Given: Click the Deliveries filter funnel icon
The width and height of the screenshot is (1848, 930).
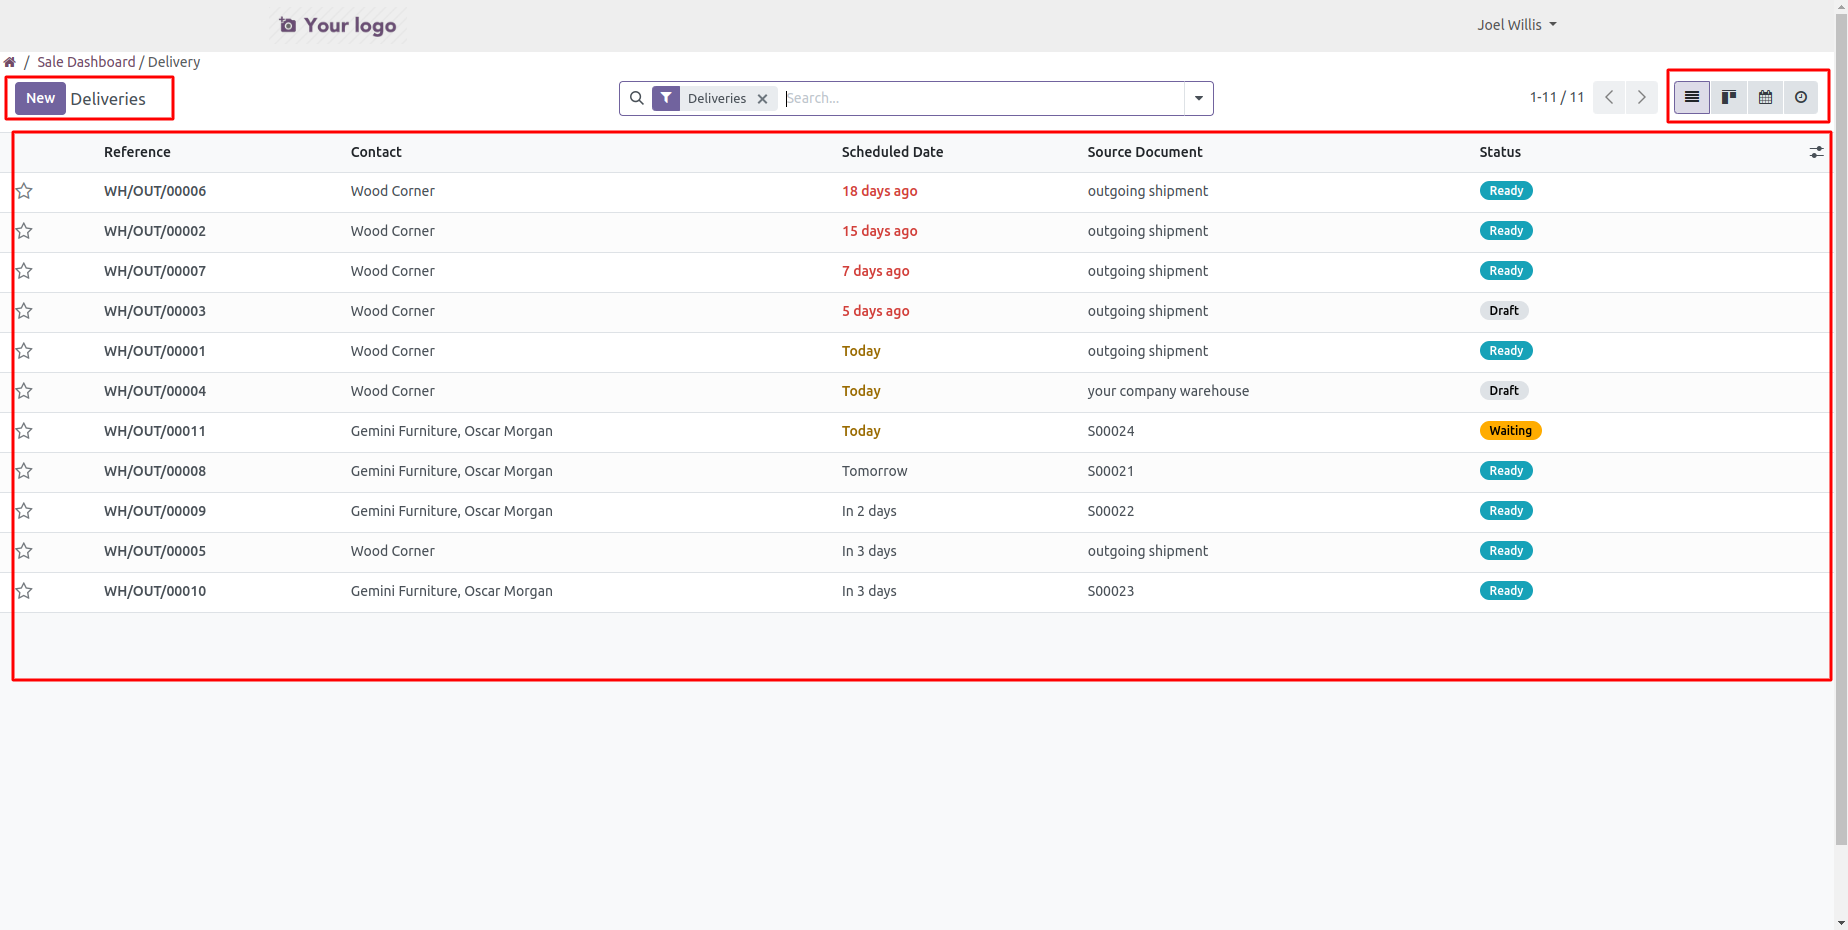Looking at the screenshot, I should coord(666,98).
